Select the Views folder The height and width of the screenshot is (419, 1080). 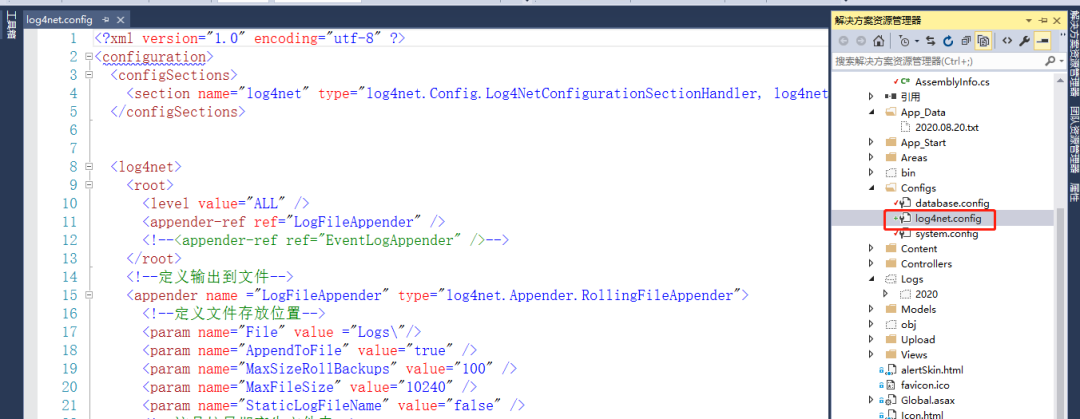[x=914, y=355]
